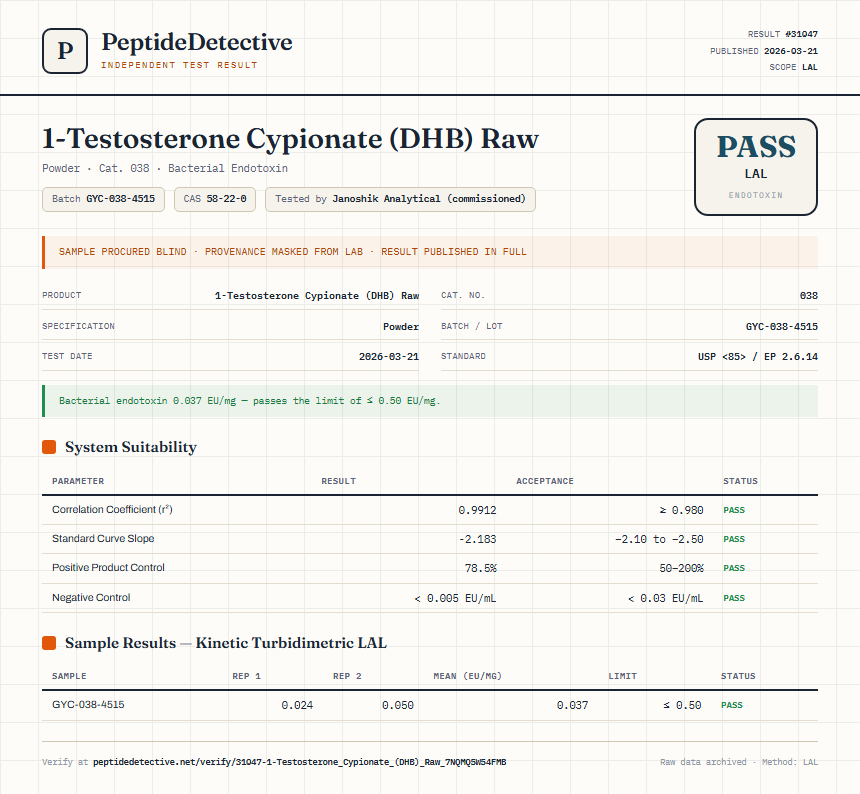Click 'Sample Results — Kinetic Turbidimetric LAL' heading
This screenshot has height=794, width=860.
(x=226, y=643)
